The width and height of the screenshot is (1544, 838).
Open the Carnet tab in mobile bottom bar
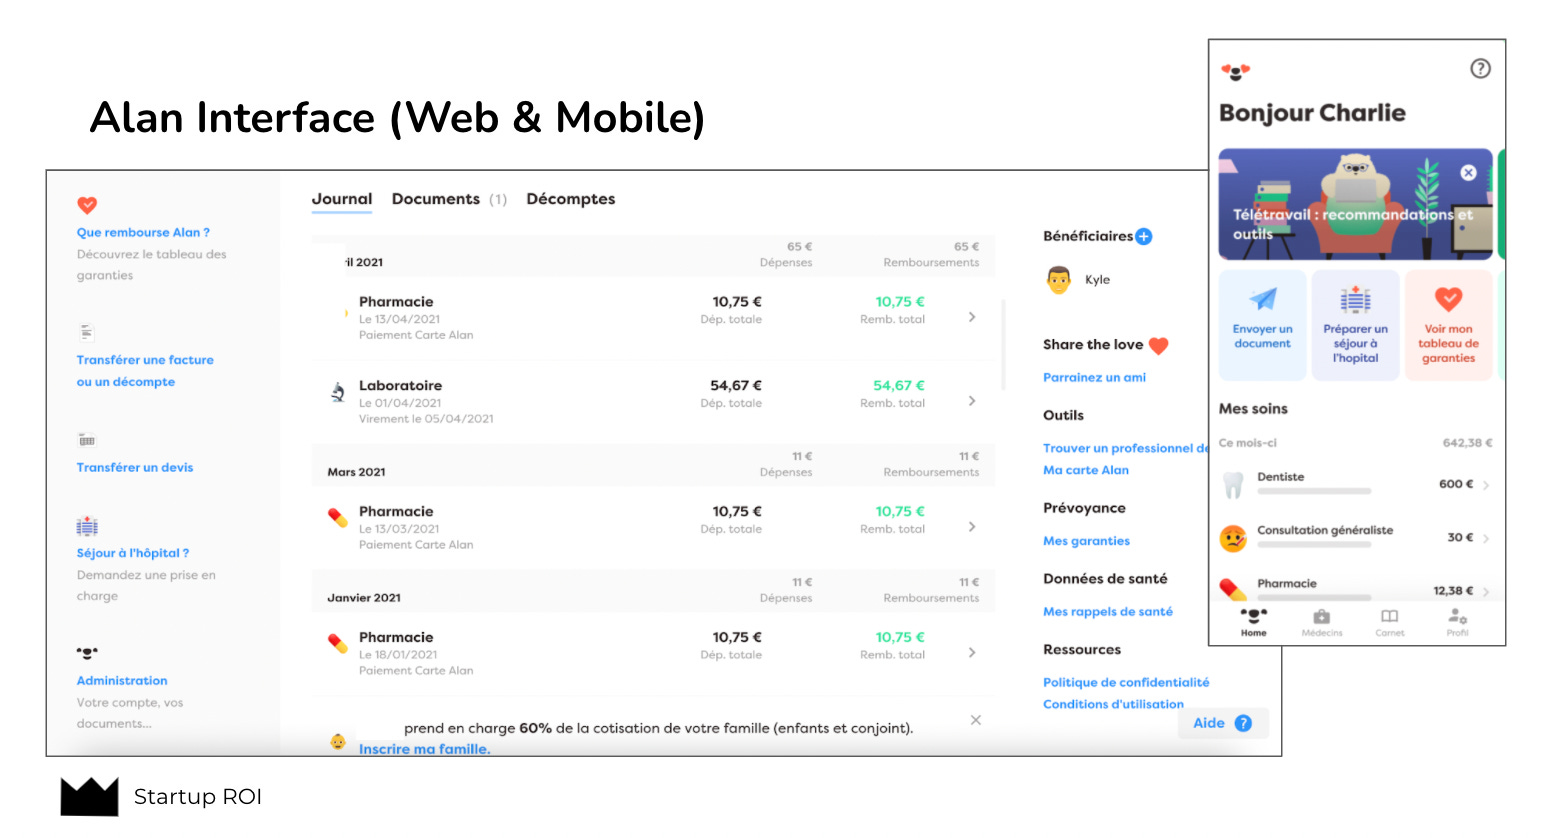click(1390, 622)
